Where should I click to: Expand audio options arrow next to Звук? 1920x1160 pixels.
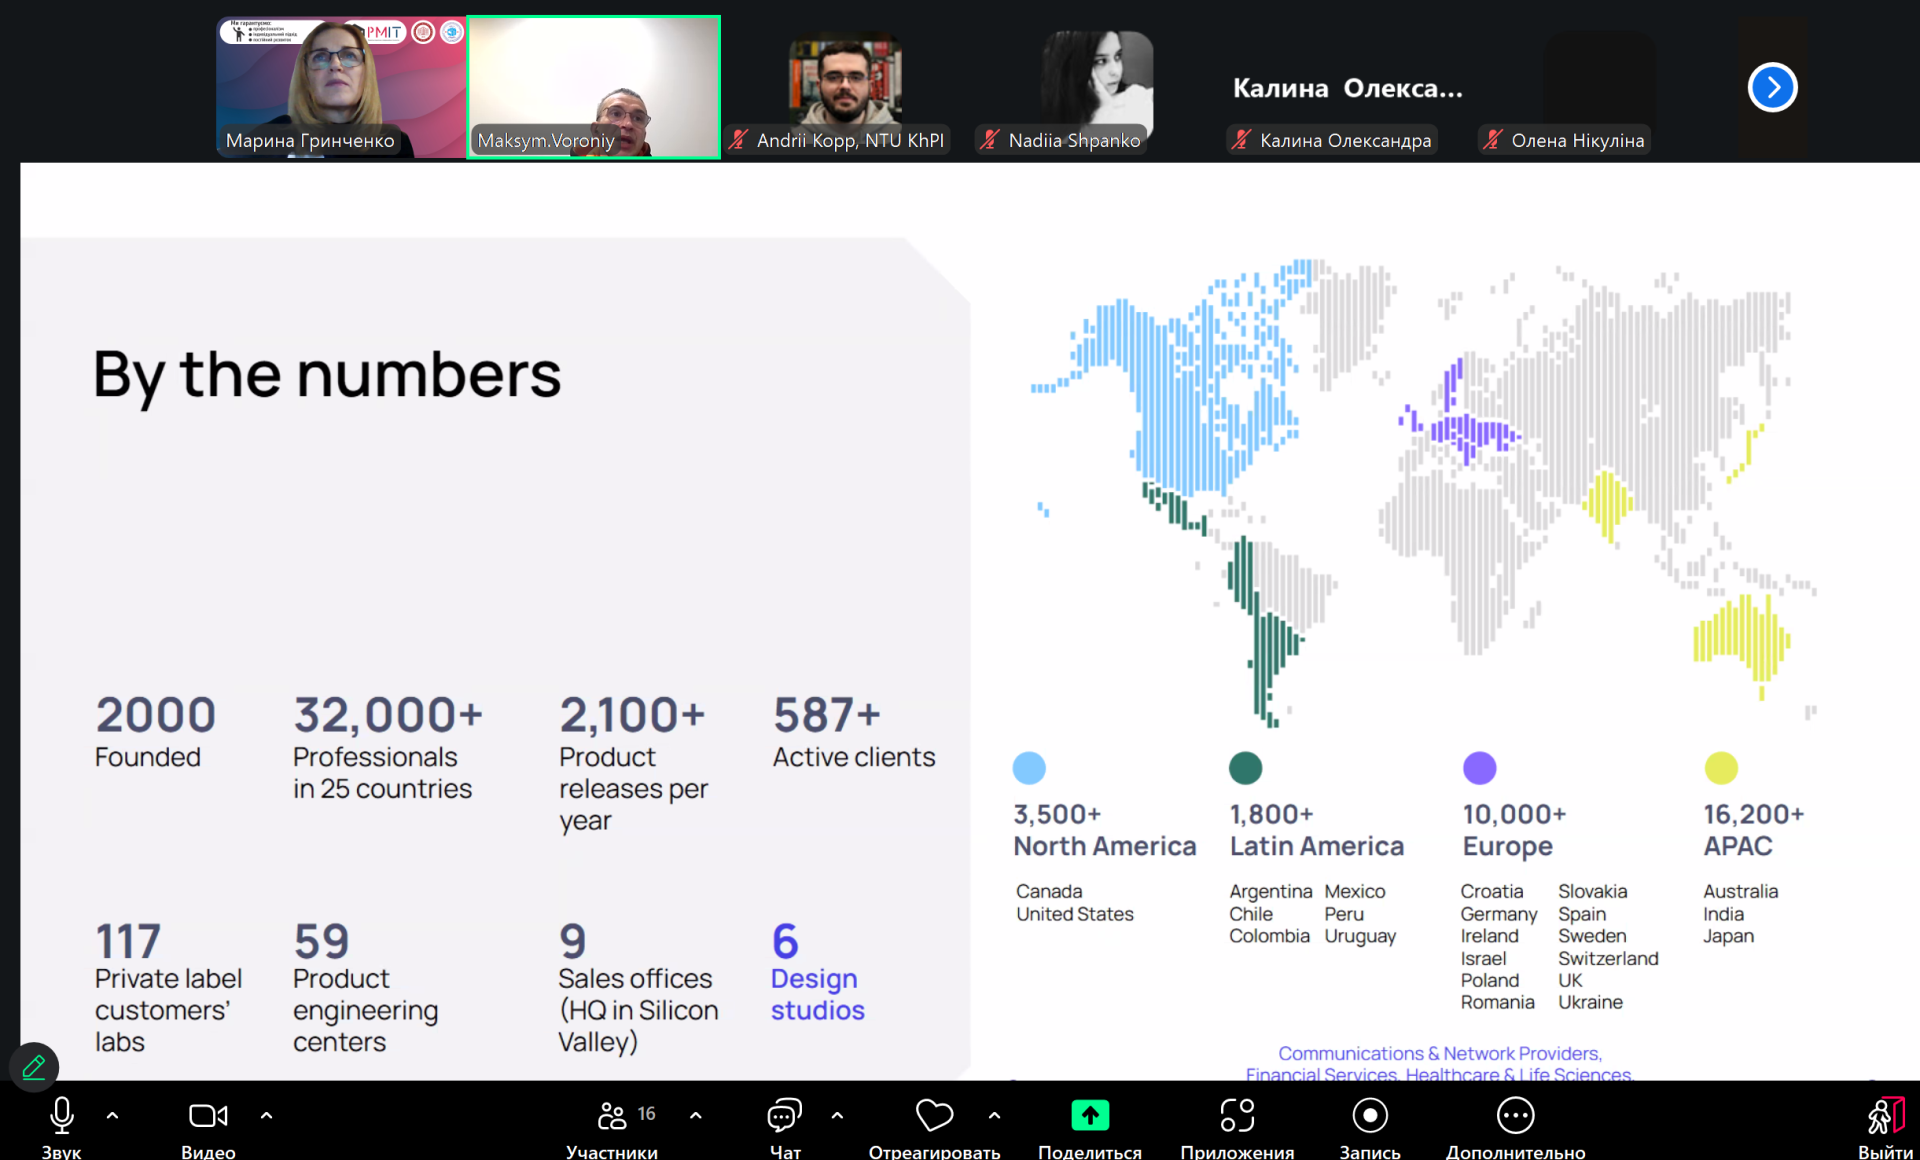112,1115
